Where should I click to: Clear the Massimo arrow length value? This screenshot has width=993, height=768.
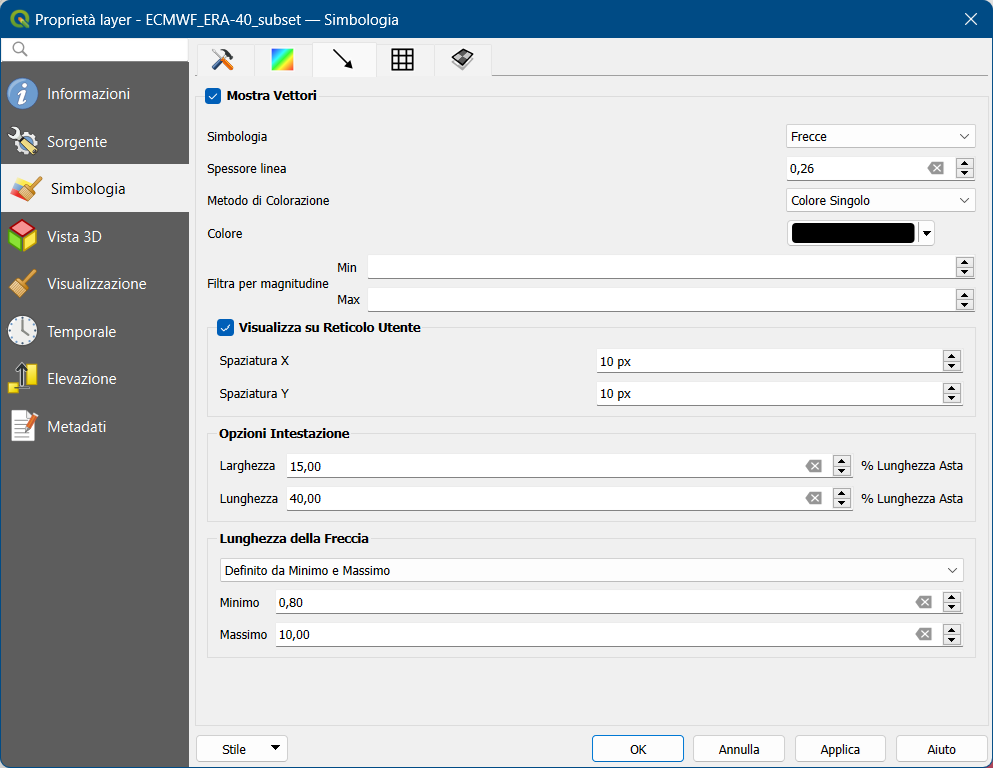924,634
